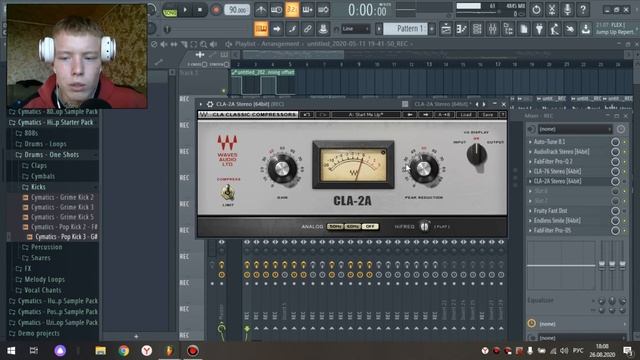This screenshot has width=640, height=360.
Task: Open the Percussion folder
Action: point(46,247)
